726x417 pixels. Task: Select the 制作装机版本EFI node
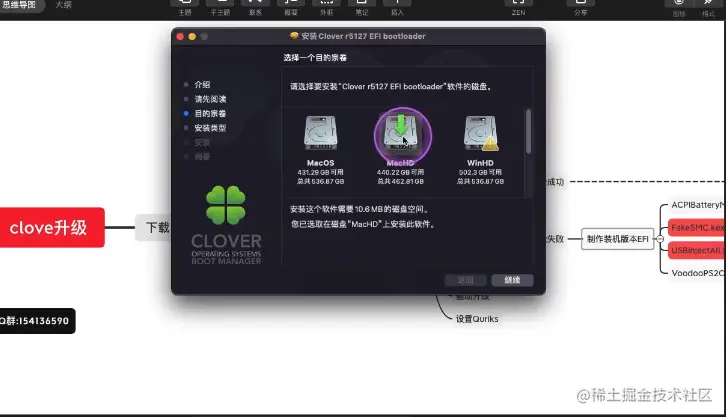[617, 239]
